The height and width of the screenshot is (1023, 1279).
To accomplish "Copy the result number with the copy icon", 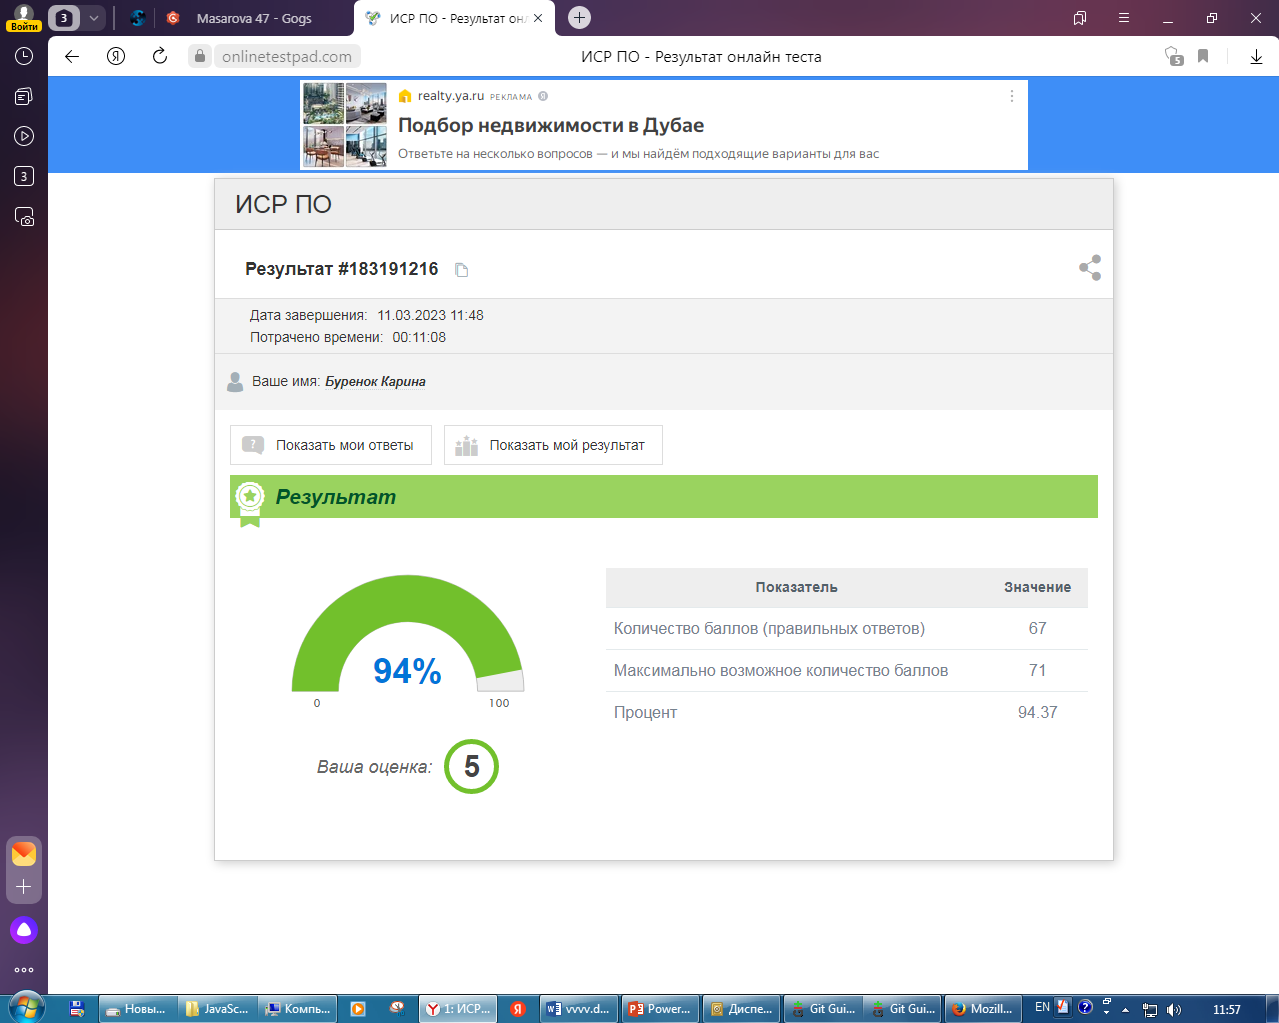I will pyautogui.click(x=461, y=270).
